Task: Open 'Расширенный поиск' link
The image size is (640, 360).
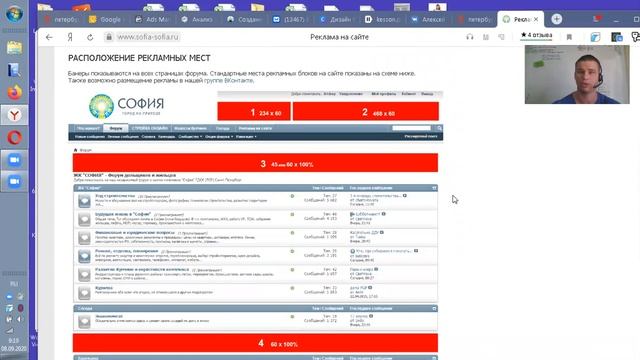Action: pos(421,136)
